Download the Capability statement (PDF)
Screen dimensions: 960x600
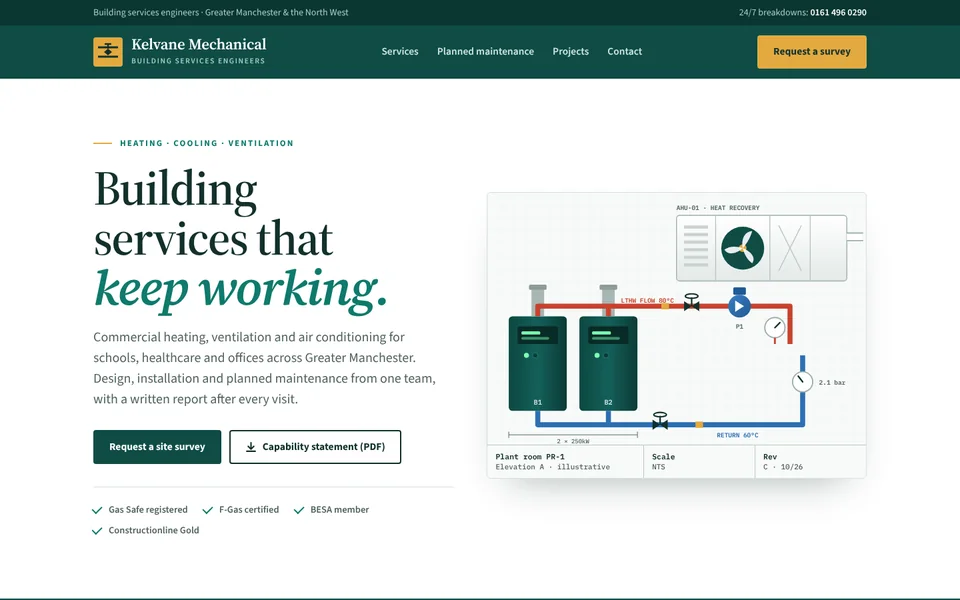click(x=315, y=447)
